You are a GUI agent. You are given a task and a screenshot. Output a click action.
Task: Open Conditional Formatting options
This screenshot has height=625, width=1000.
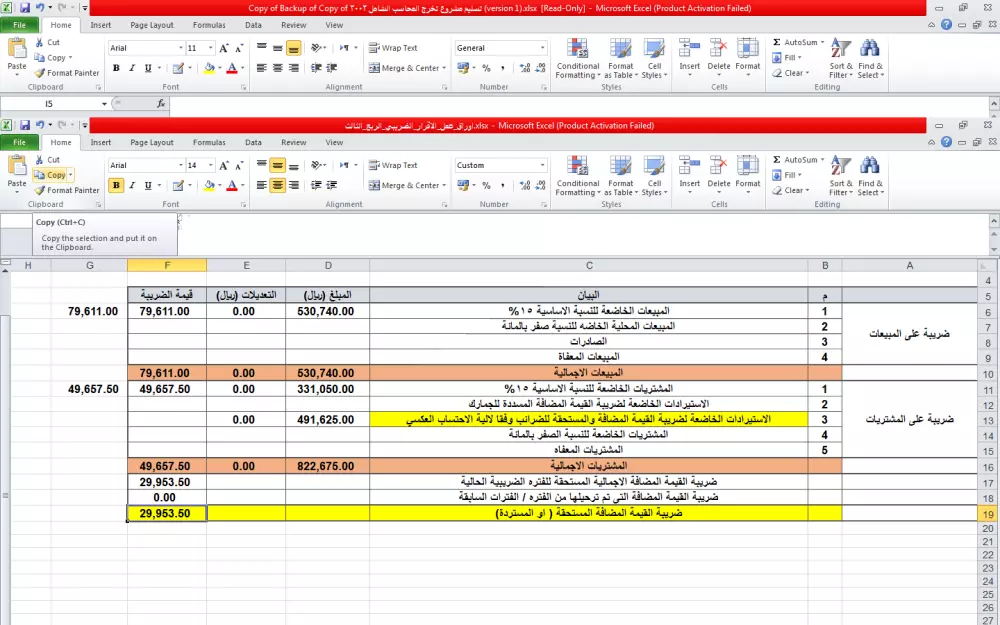tap(577, 175)
